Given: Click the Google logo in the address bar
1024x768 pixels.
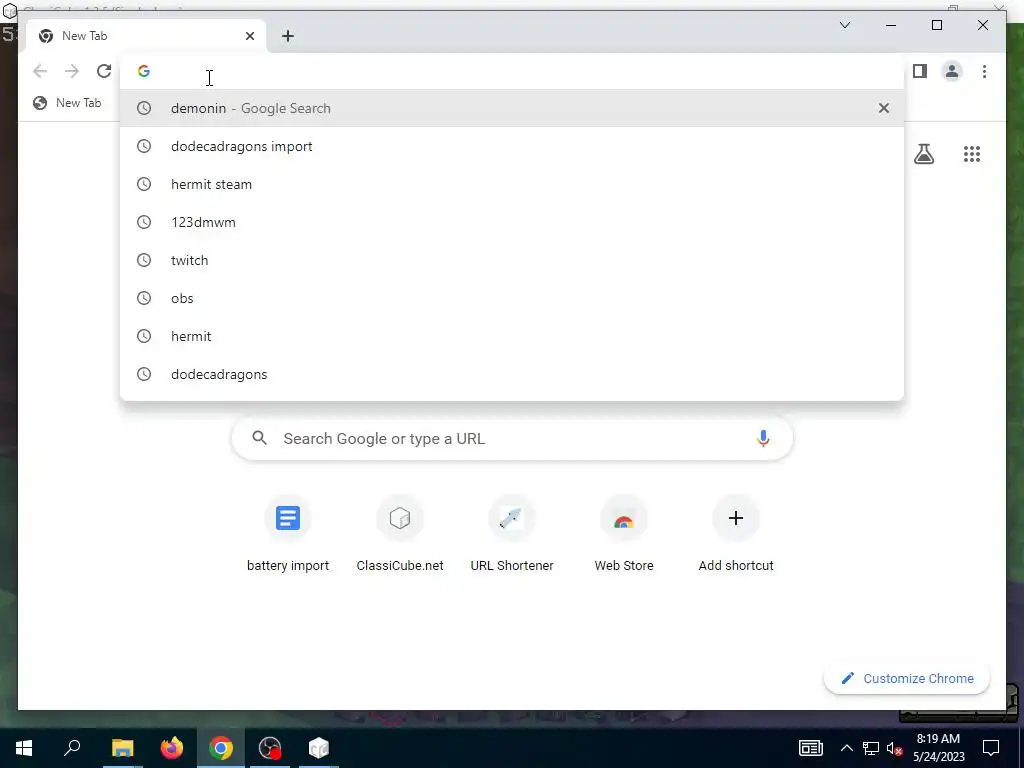Looking at the screenshot, I should click(144, 71).
